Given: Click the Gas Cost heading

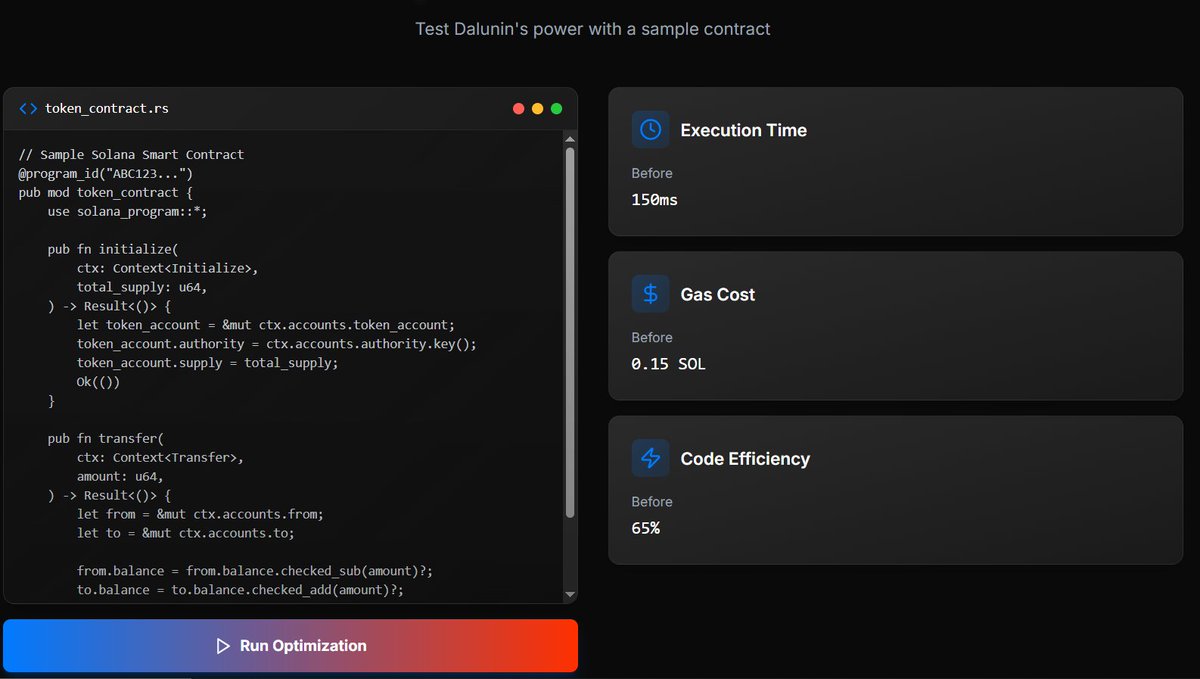Looking at the screenshot, I should click(718, 294).
